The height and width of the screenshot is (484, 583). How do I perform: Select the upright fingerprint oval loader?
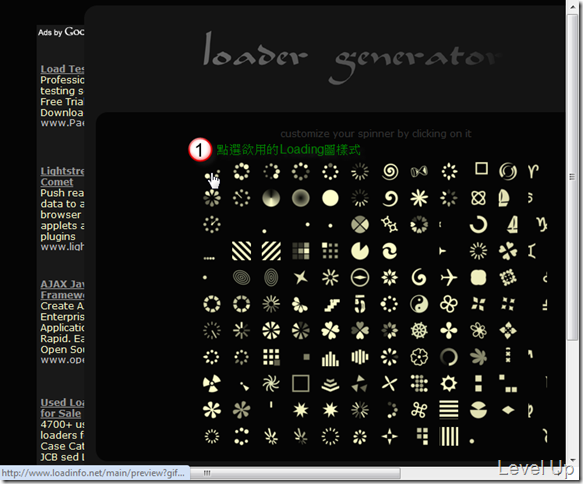click(x=271, y=277)
